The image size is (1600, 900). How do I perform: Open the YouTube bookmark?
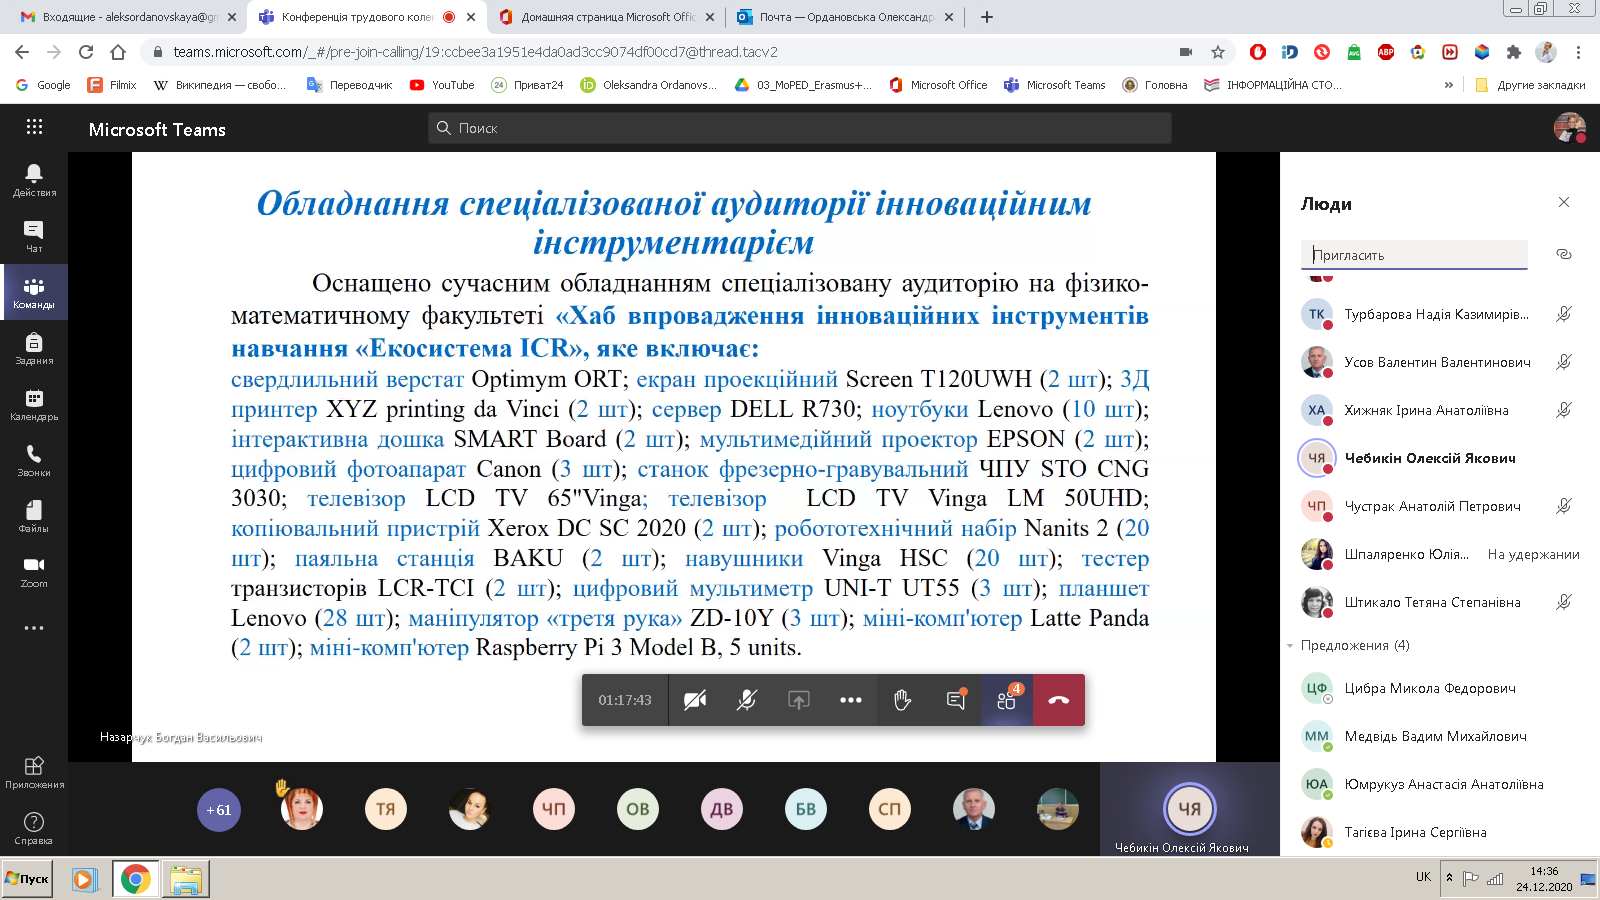442,85
